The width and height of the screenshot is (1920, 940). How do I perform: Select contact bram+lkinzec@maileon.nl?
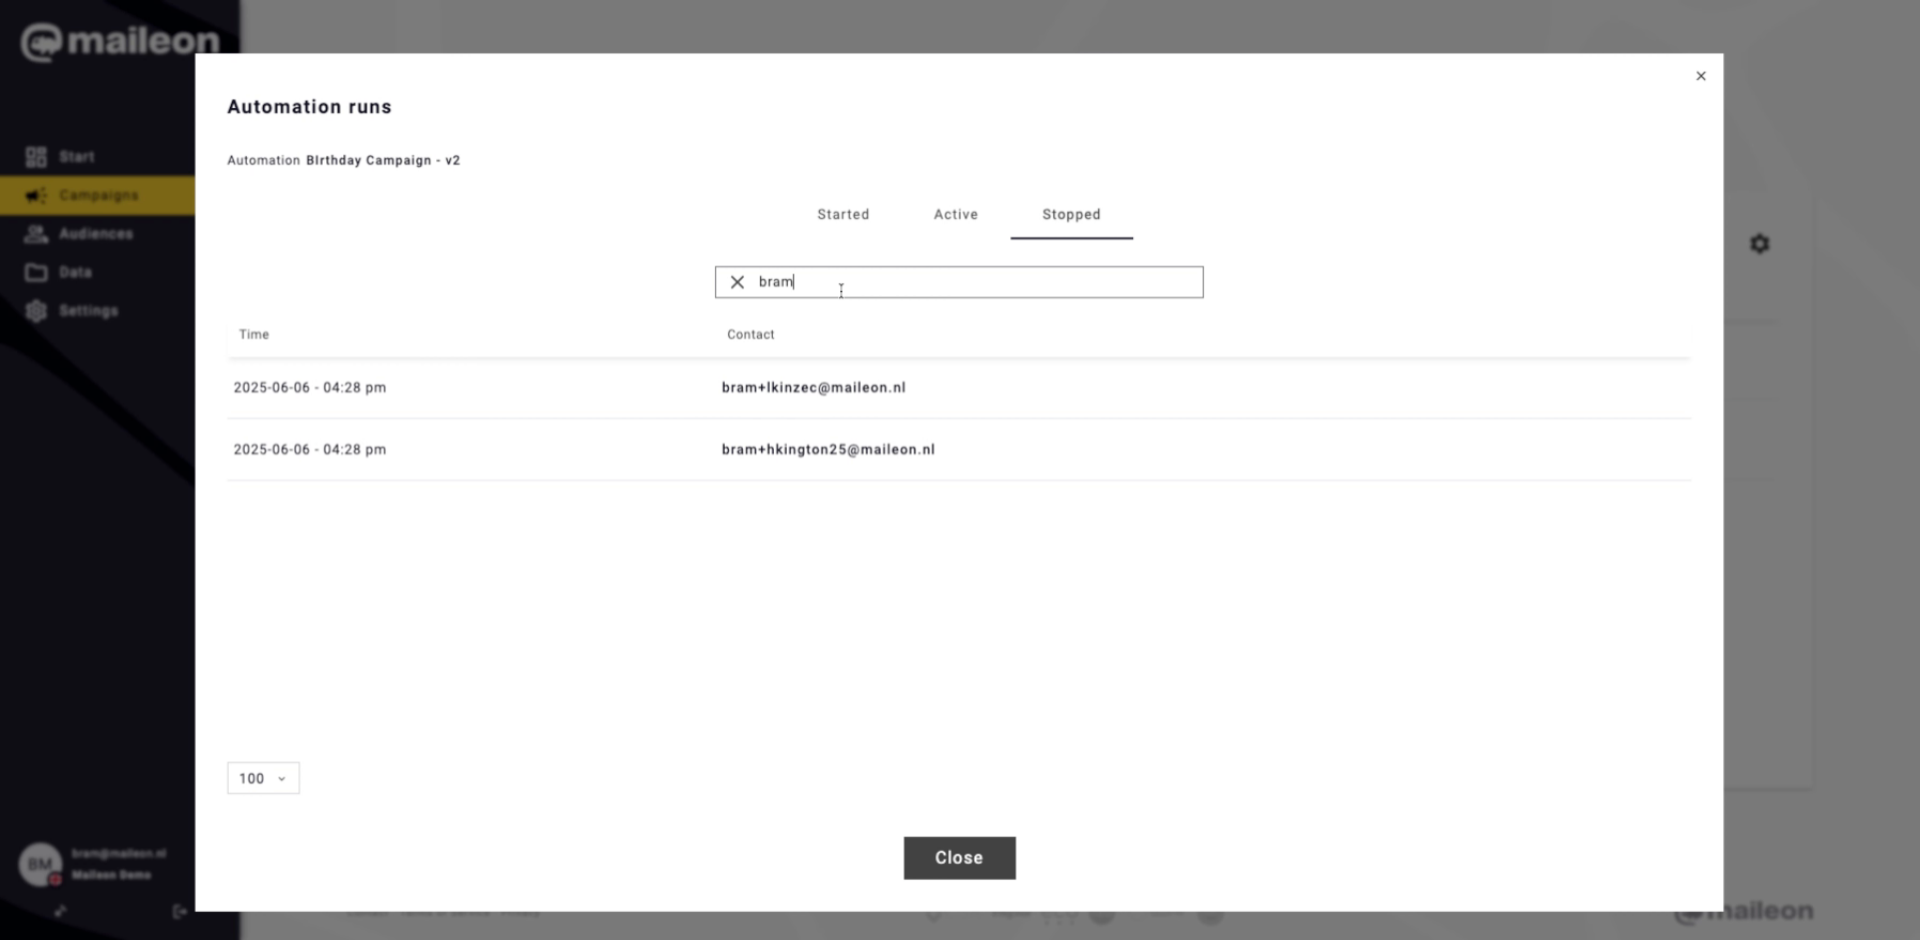(x=813, y=387)
